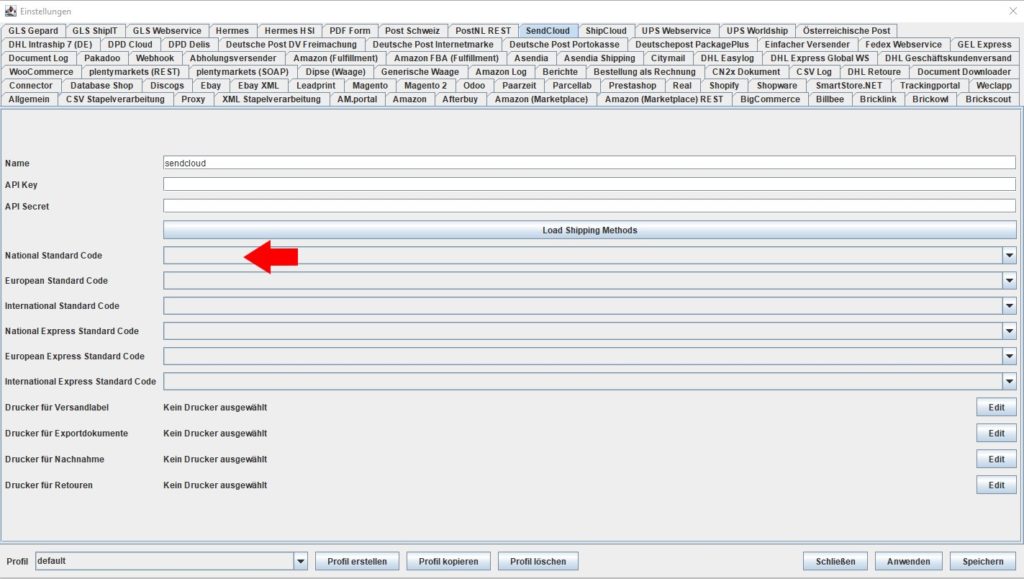Switch to the GLS Gepard tab

point(33,31)
